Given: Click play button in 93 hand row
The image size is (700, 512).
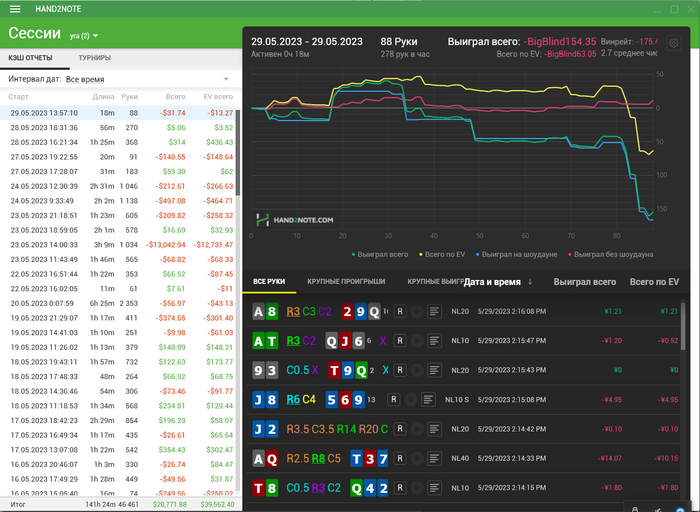Looking at the screenshot, I should 417,370.
